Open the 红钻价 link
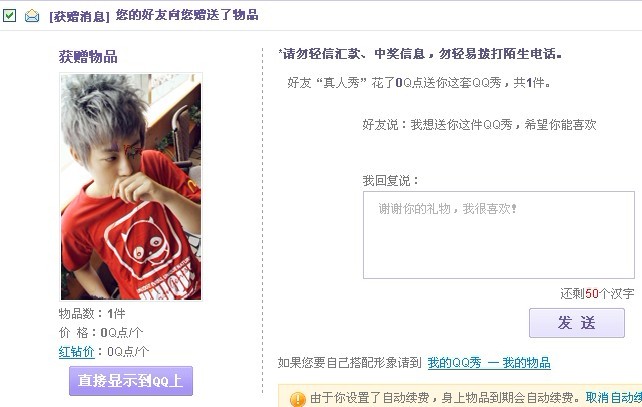The width and height of the screenshot is (642, 407). [x=77, y=352]
